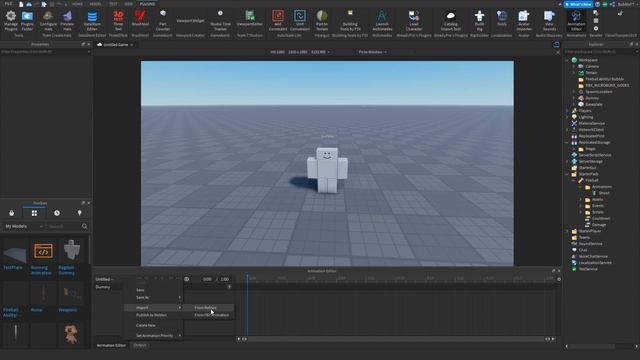Click the Preview Hats plugin
Viewport: 640px width, 360px height.
tap(67, 20)
